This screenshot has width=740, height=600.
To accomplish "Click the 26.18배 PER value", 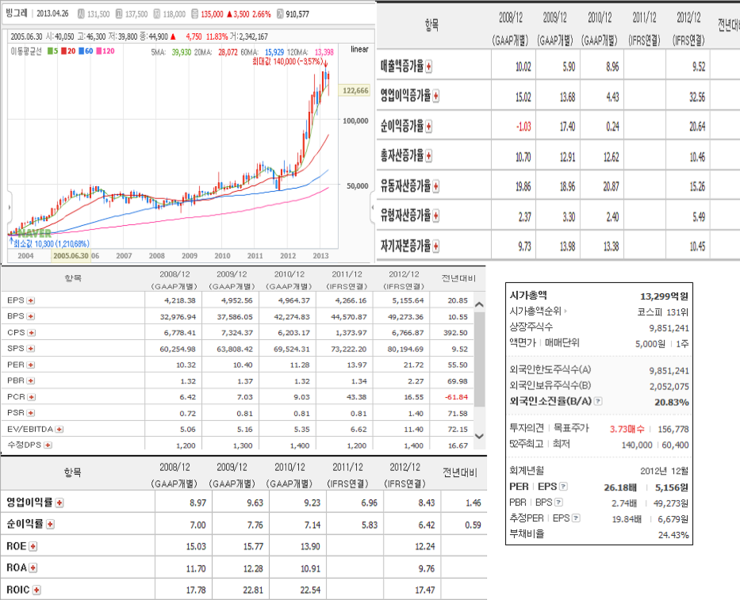I will (x=620, y=487).
